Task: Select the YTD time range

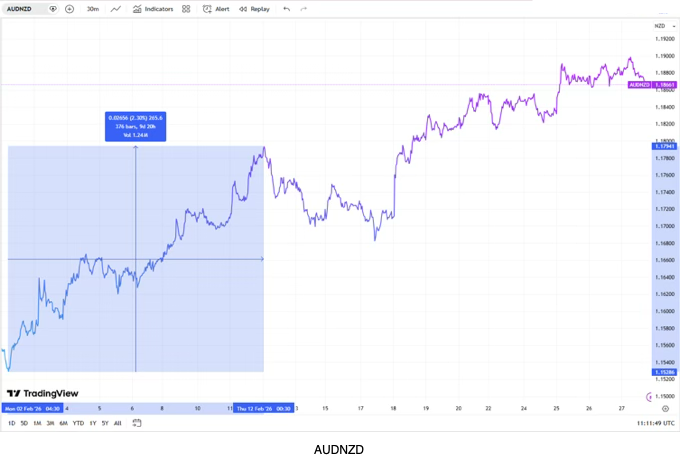Action: click(x=78, y=423)
